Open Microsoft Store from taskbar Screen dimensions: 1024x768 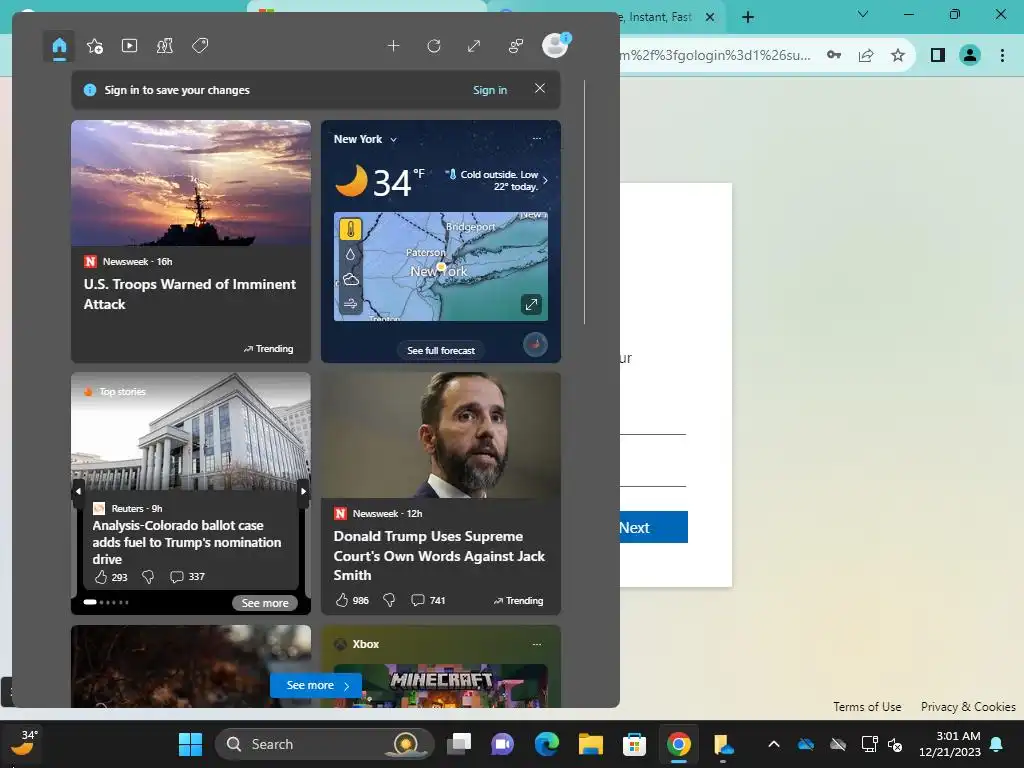tap(634, 744)
